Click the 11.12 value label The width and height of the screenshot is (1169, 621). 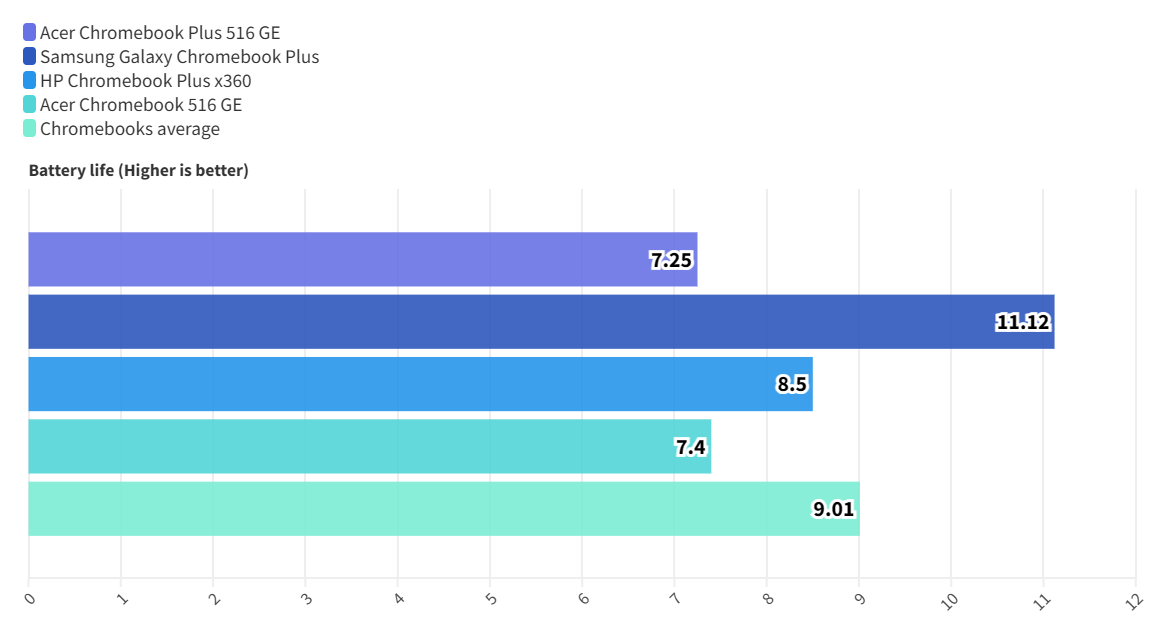tap(1023, 322)
